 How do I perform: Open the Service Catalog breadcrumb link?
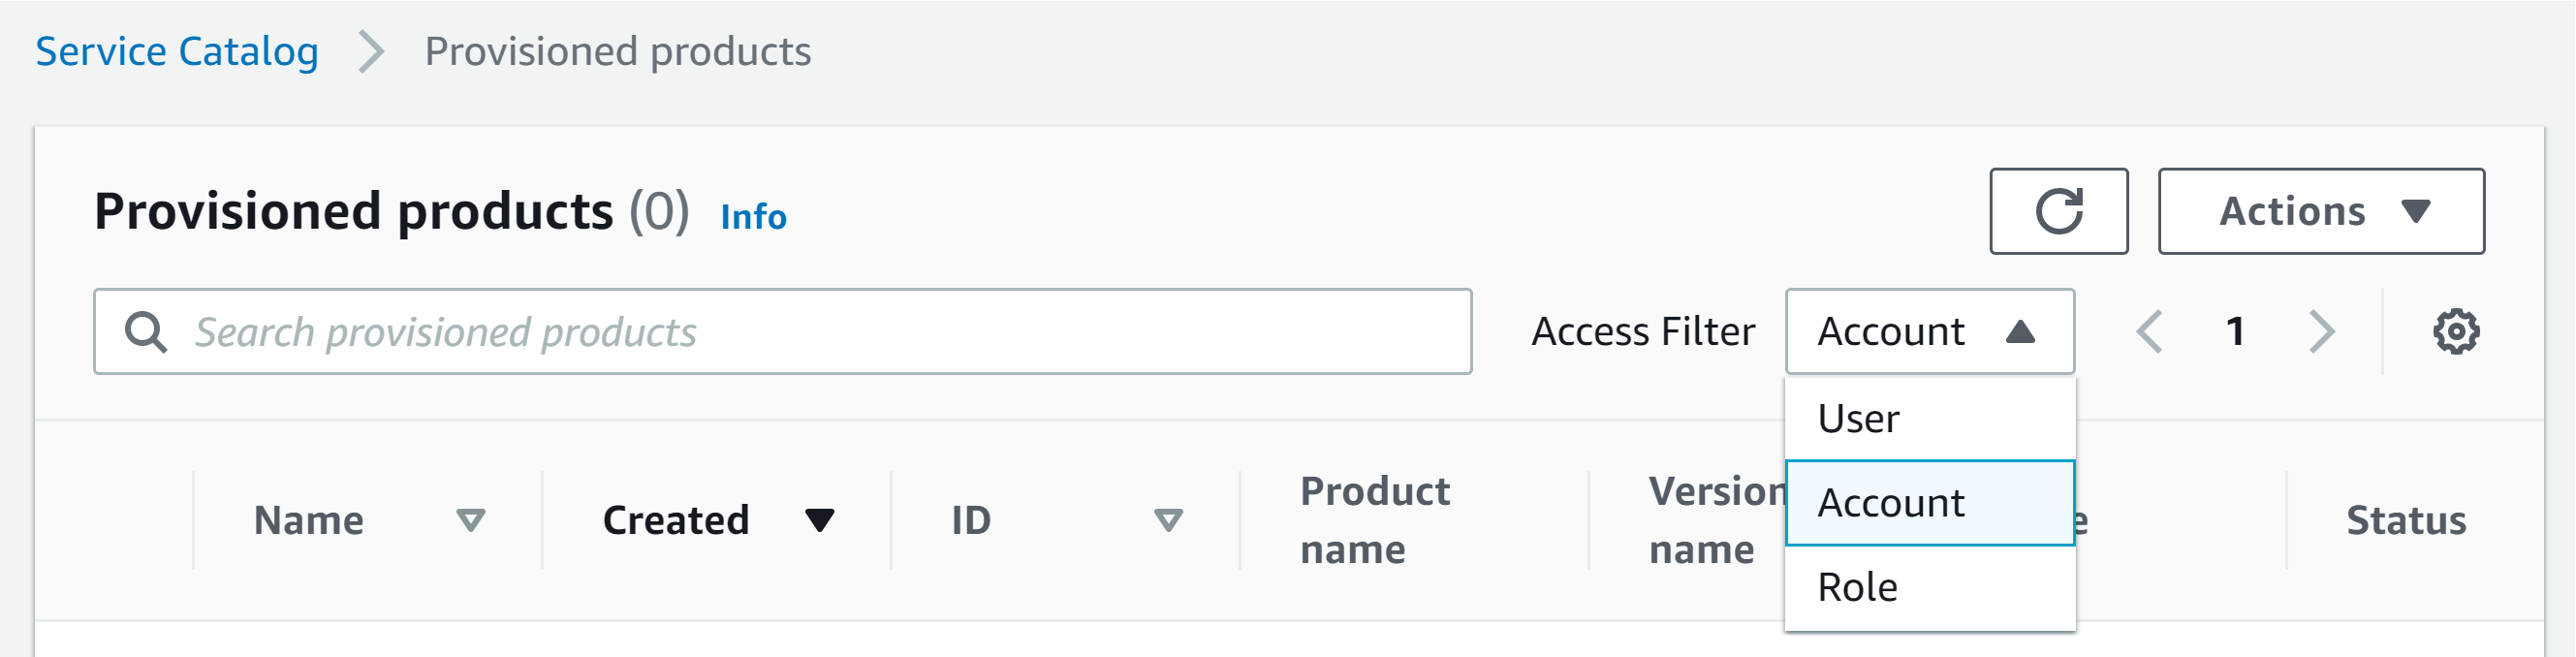click(x=176, y=51)
